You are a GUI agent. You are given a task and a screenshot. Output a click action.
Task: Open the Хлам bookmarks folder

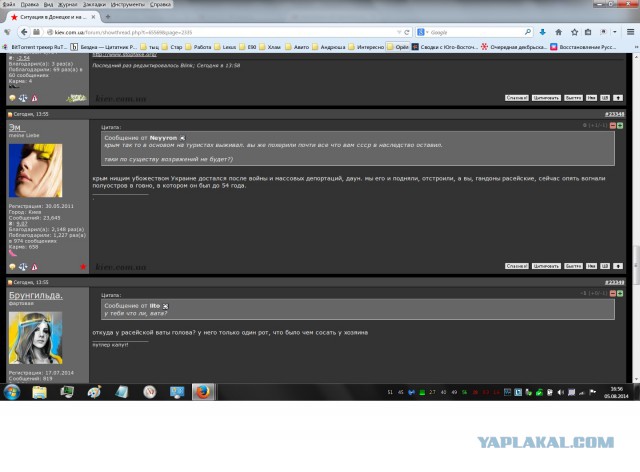click(270, 47)
